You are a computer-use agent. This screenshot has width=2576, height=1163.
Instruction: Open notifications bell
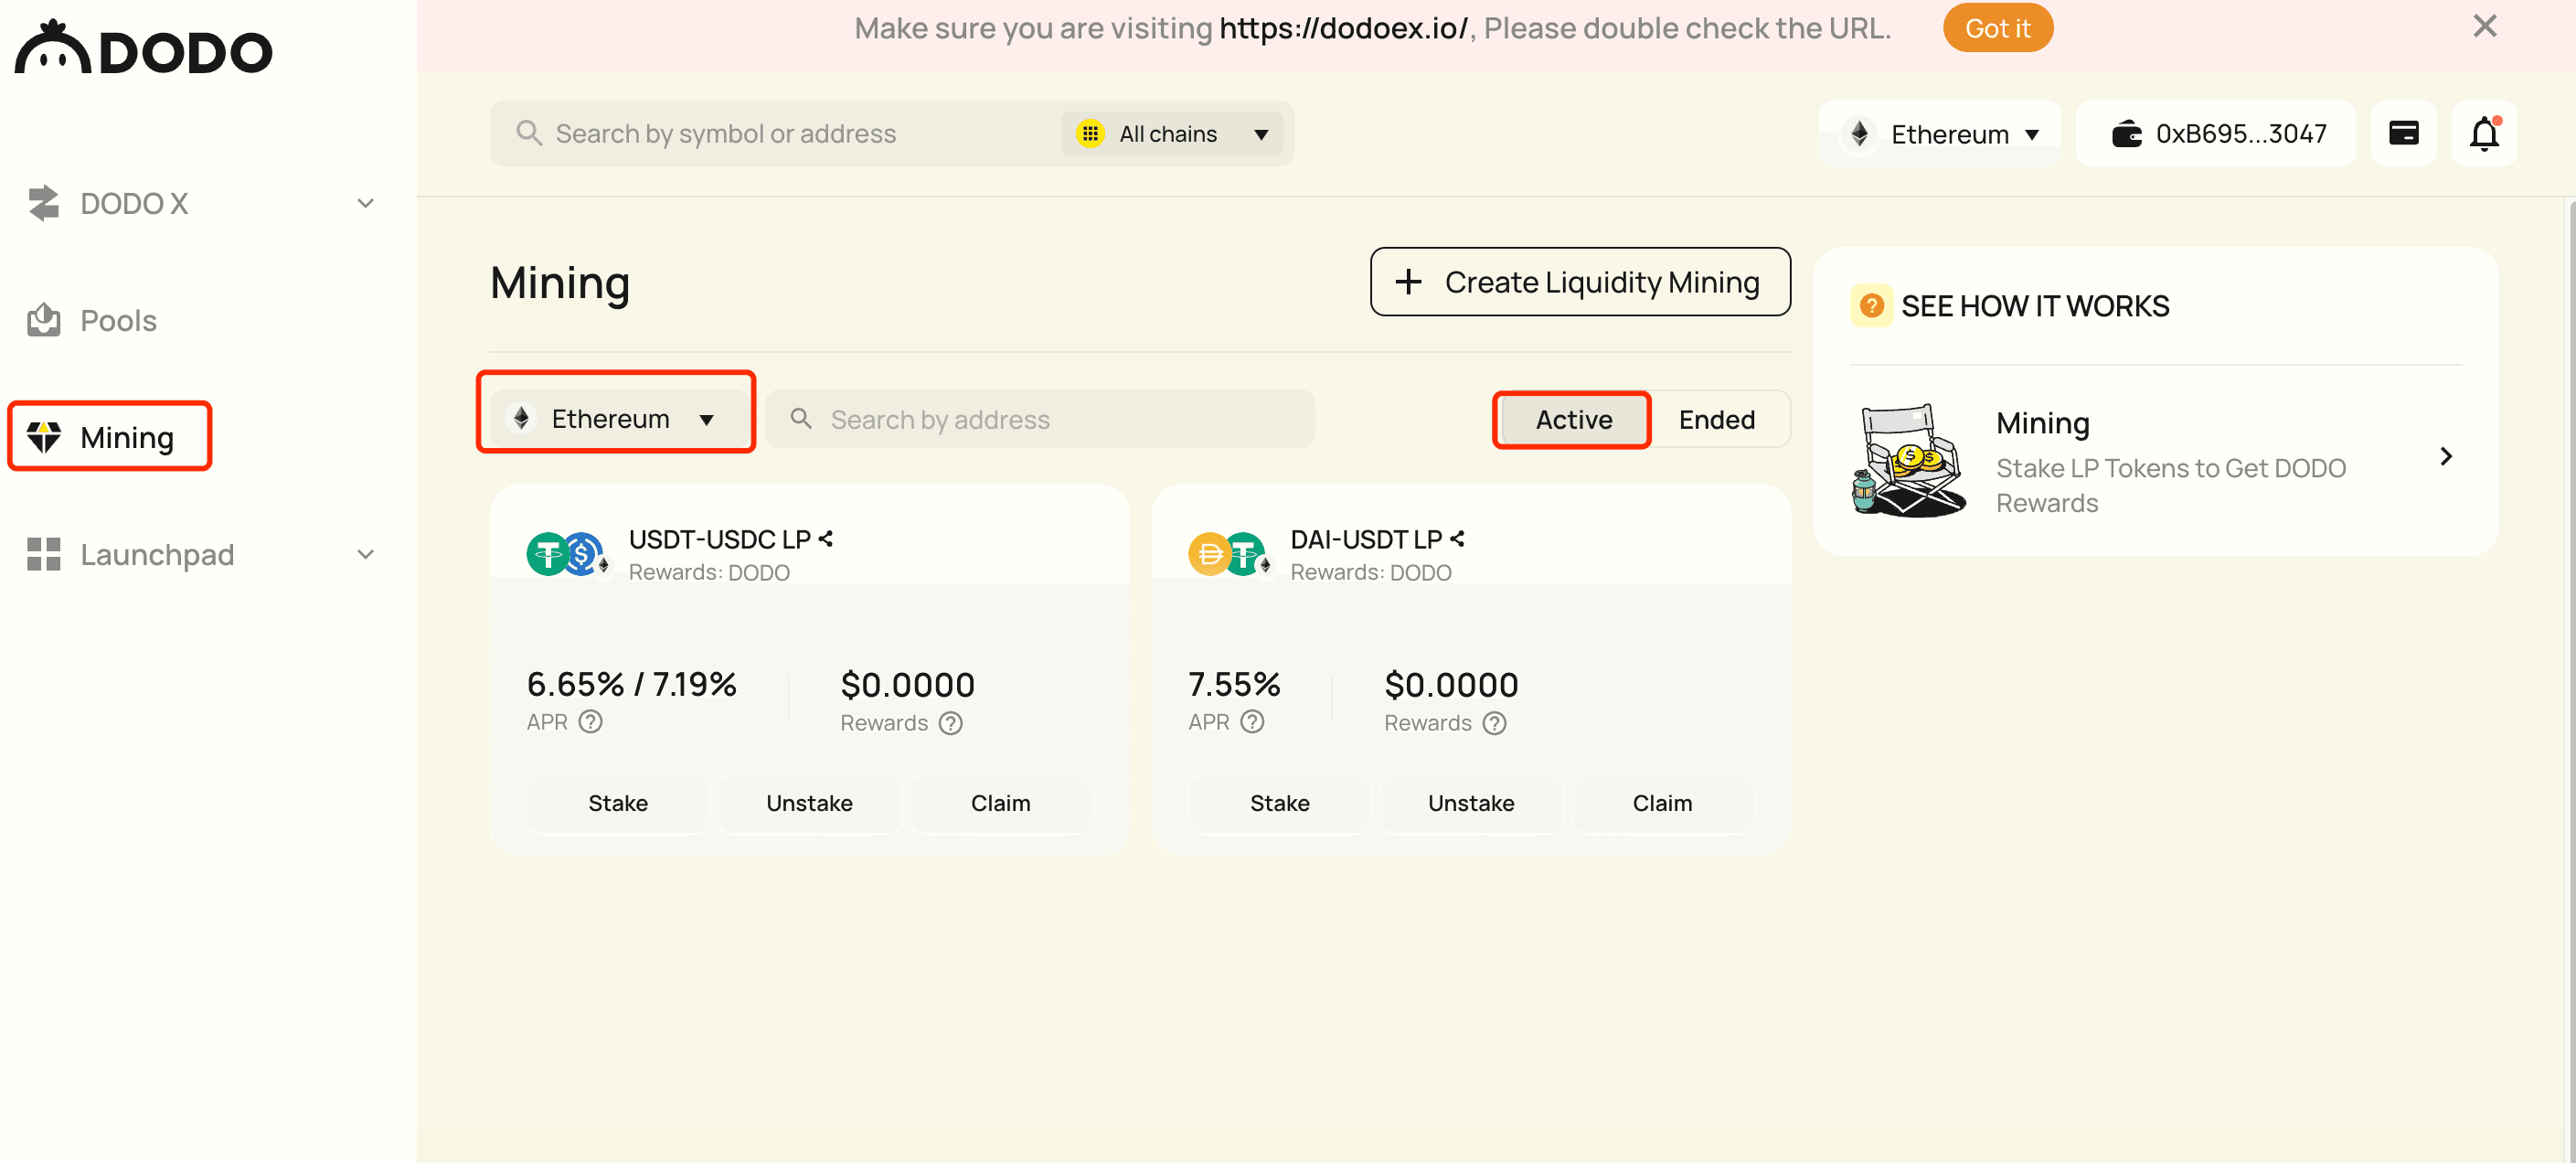click(2484, 134)
